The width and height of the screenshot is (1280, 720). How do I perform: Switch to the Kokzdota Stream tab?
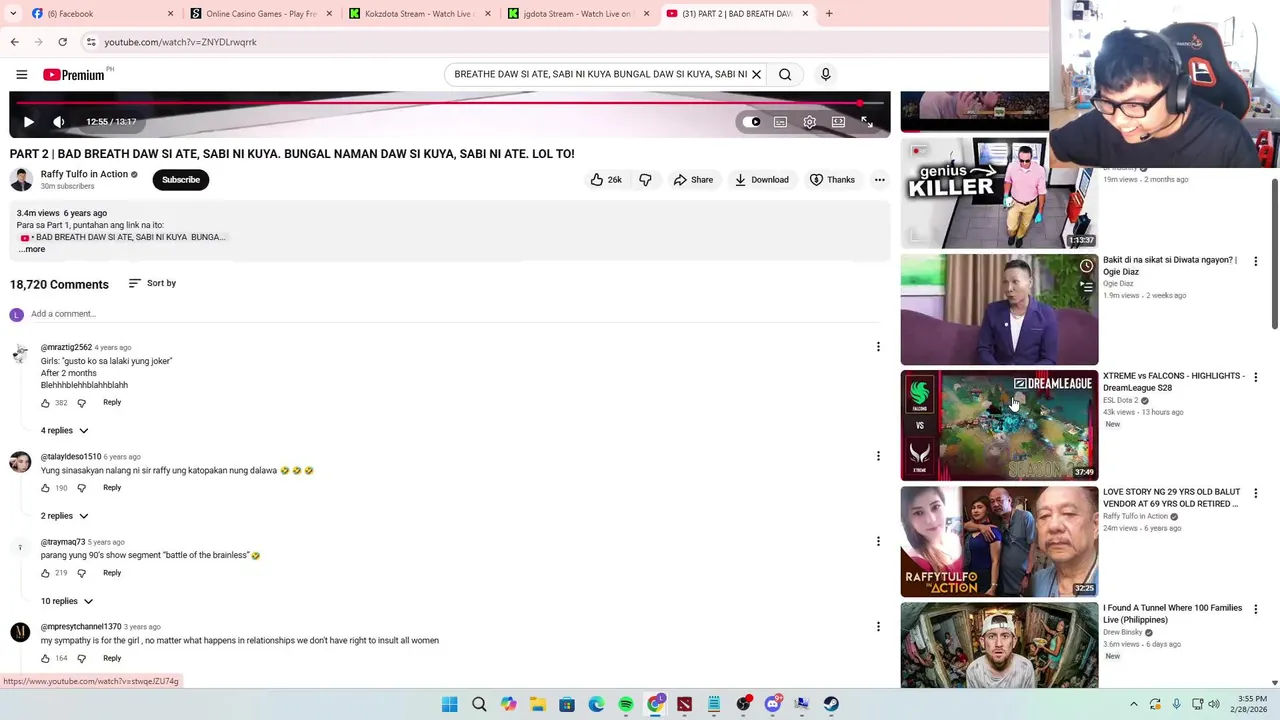pyautogui.click(x=419, y=14)
